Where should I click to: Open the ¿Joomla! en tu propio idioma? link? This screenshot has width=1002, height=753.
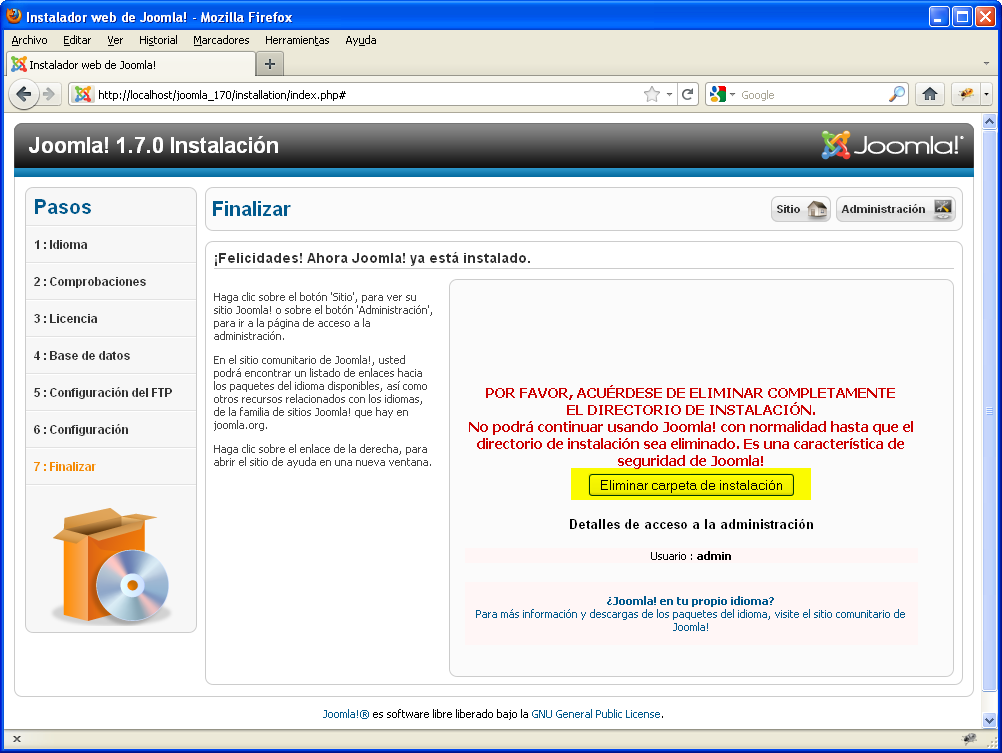tap(690, 601)
